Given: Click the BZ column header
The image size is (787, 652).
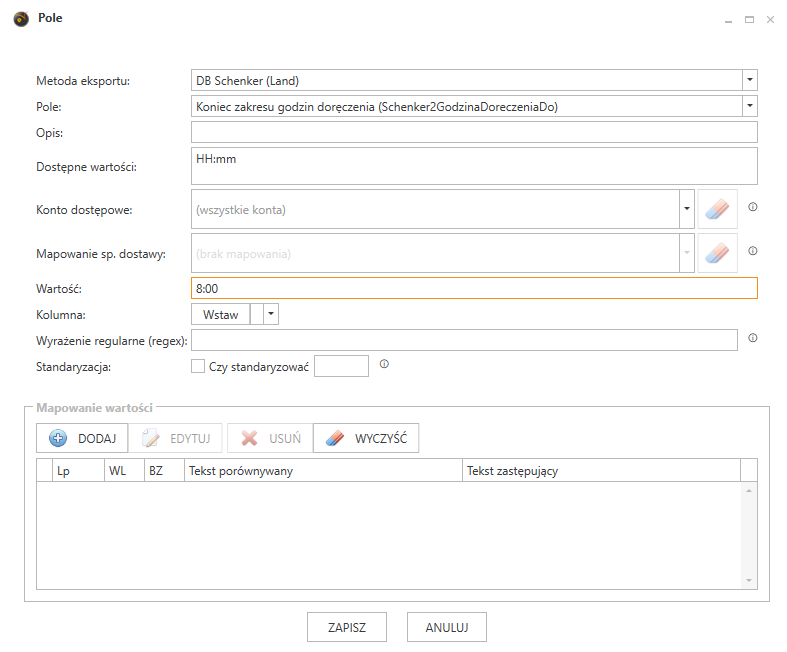Looking at the screenshot, I should click(165, 470).
